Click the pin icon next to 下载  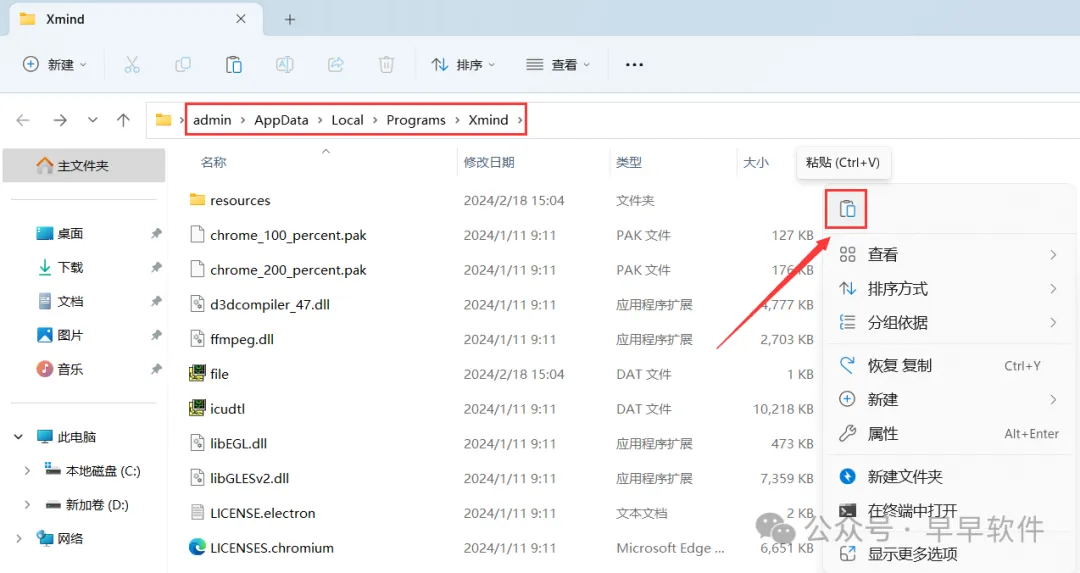pyautogui.click(x=156, y=267)
